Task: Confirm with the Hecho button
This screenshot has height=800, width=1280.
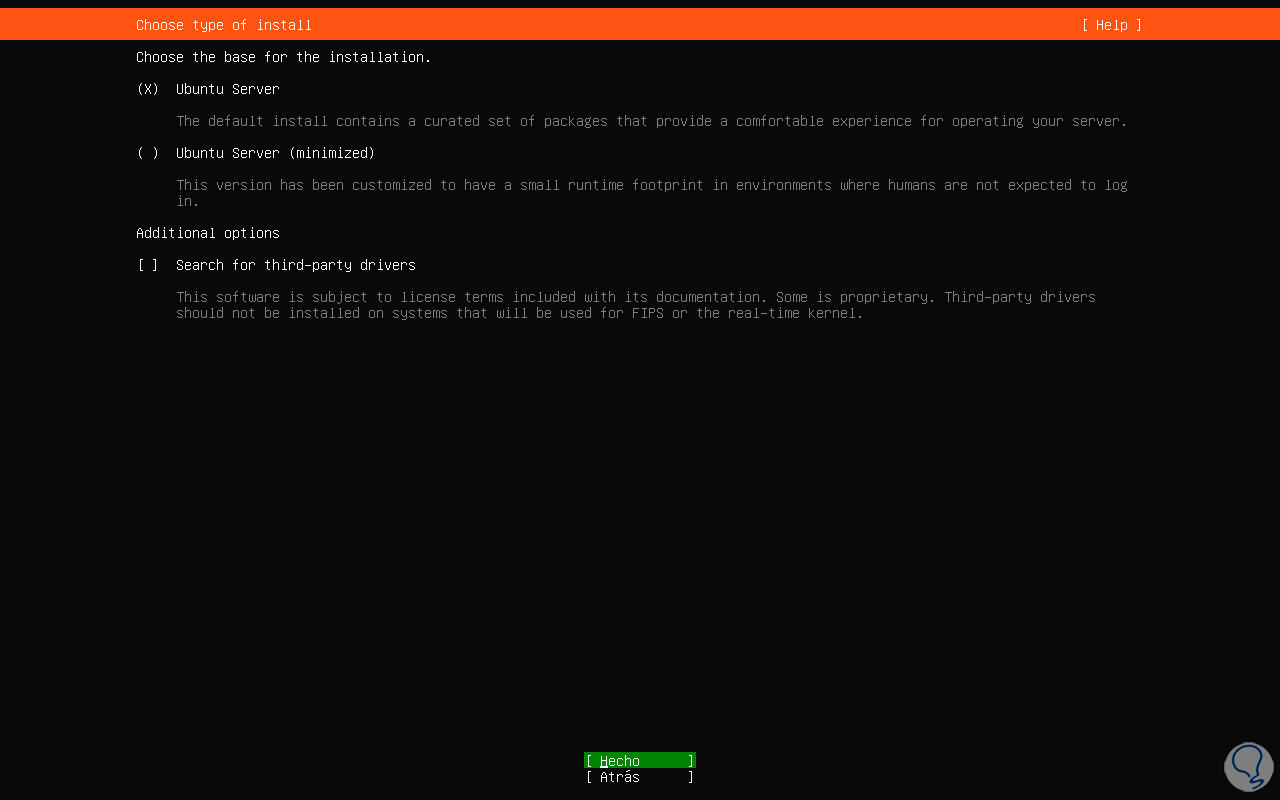Action: click(640, 761)
